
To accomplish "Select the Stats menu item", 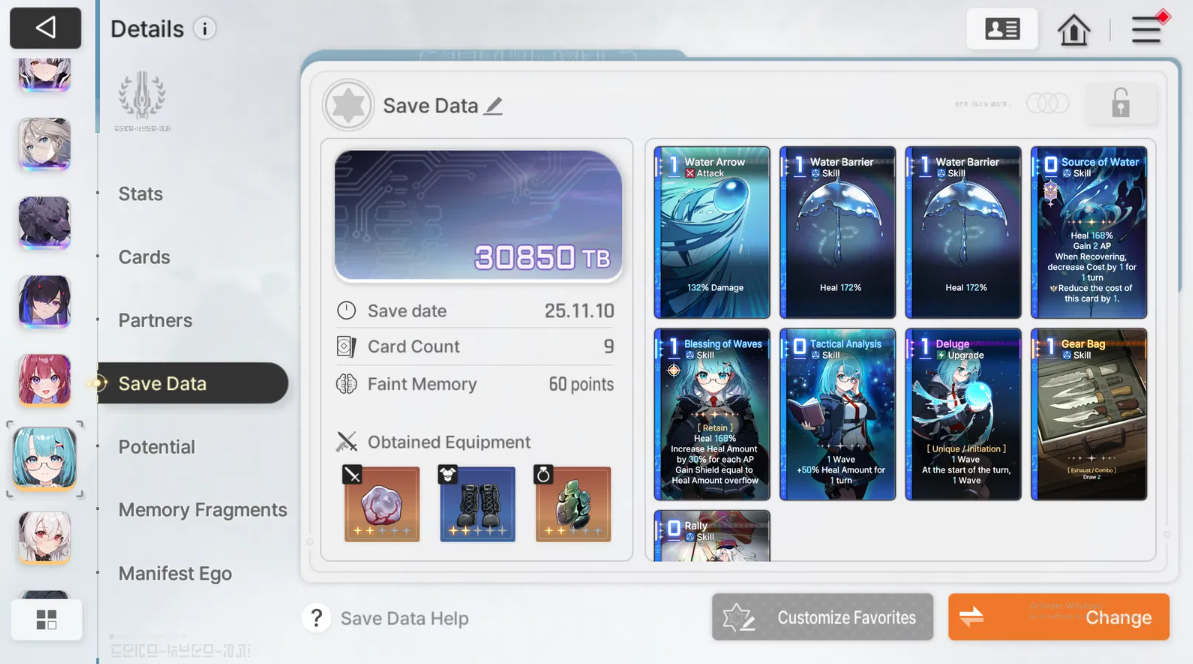I will click(x=141, y=194).
